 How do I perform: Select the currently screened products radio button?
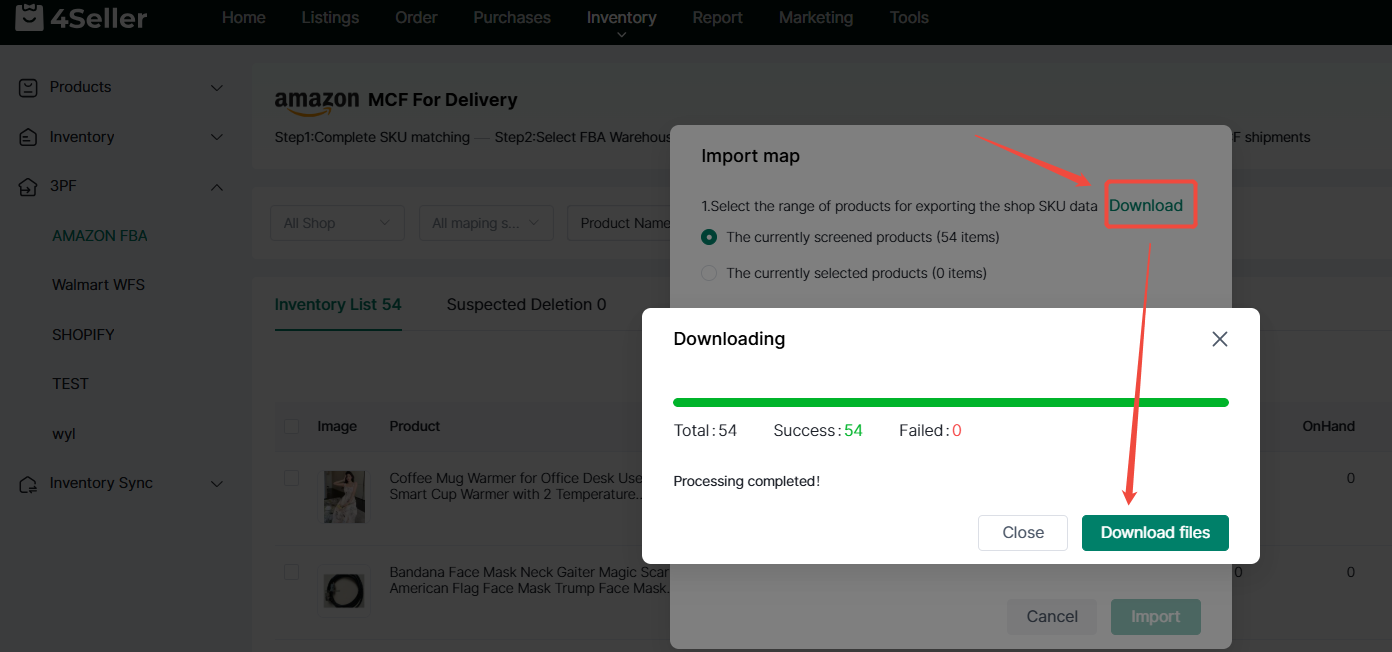[709, 238]
